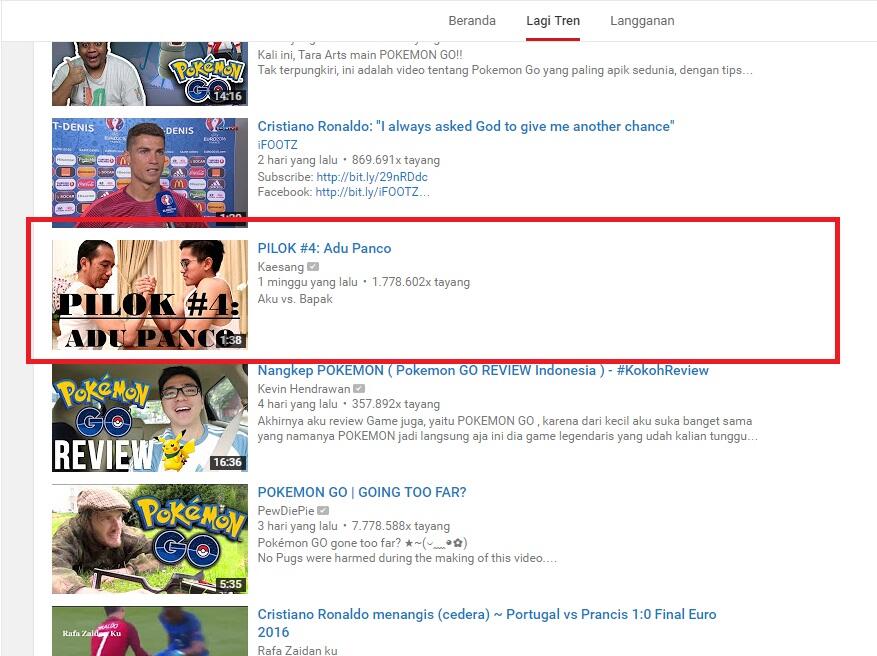This screenshot has height=656, width=877.
Task: Click the "Aku vs. Bapak" description
Action: pos(295,299)
